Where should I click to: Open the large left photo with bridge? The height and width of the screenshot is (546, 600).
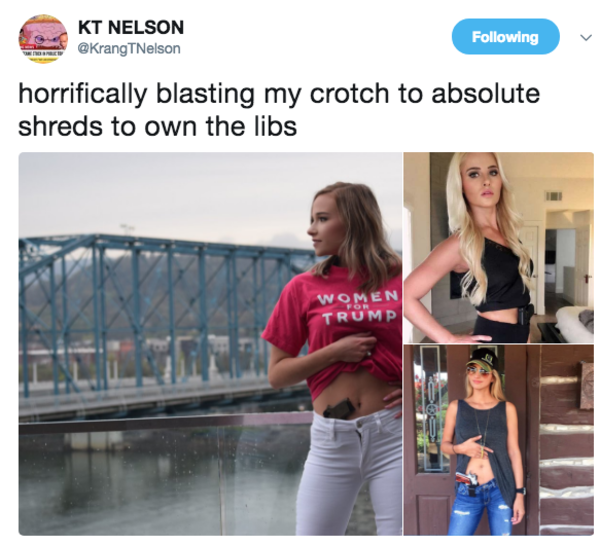(x=210, y=344)
